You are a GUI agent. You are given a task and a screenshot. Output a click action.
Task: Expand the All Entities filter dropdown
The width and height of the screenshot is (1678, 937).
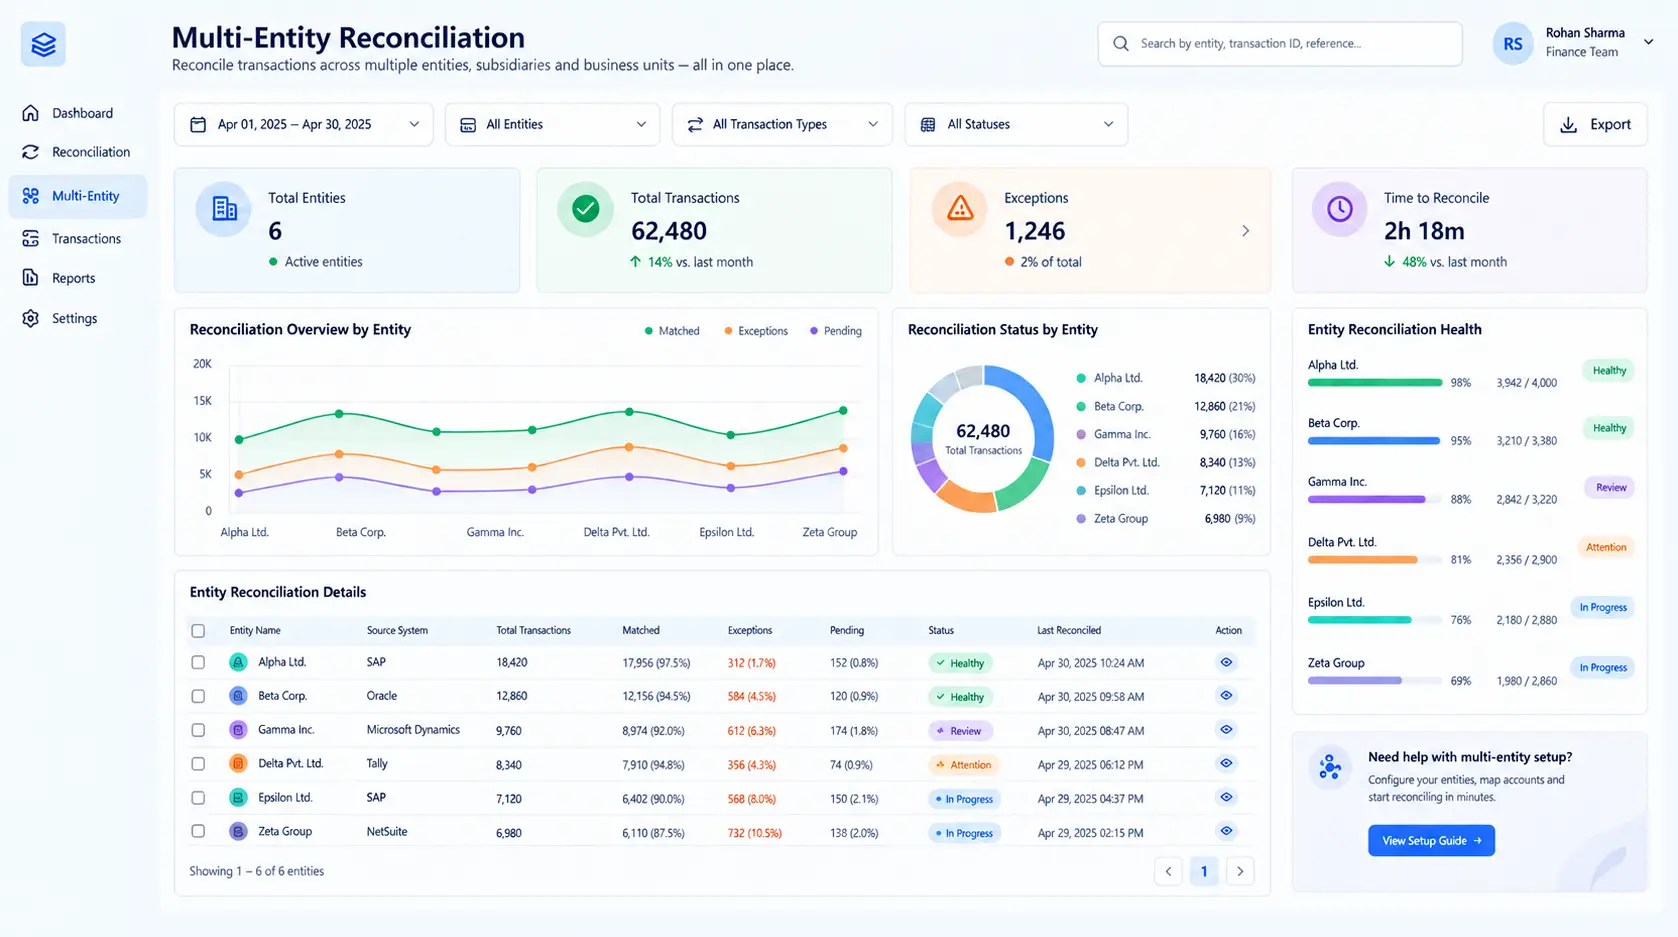pos(552,124)
